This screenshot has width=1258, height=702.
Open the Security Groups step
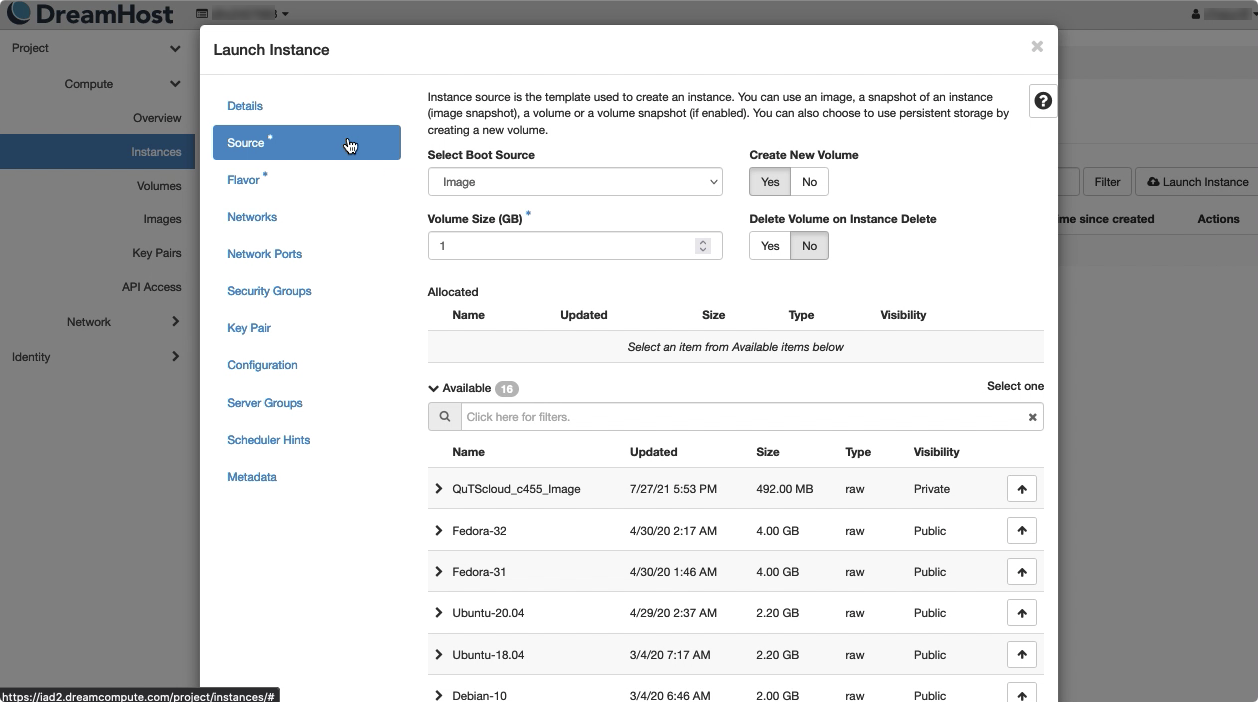coord(269,291)
